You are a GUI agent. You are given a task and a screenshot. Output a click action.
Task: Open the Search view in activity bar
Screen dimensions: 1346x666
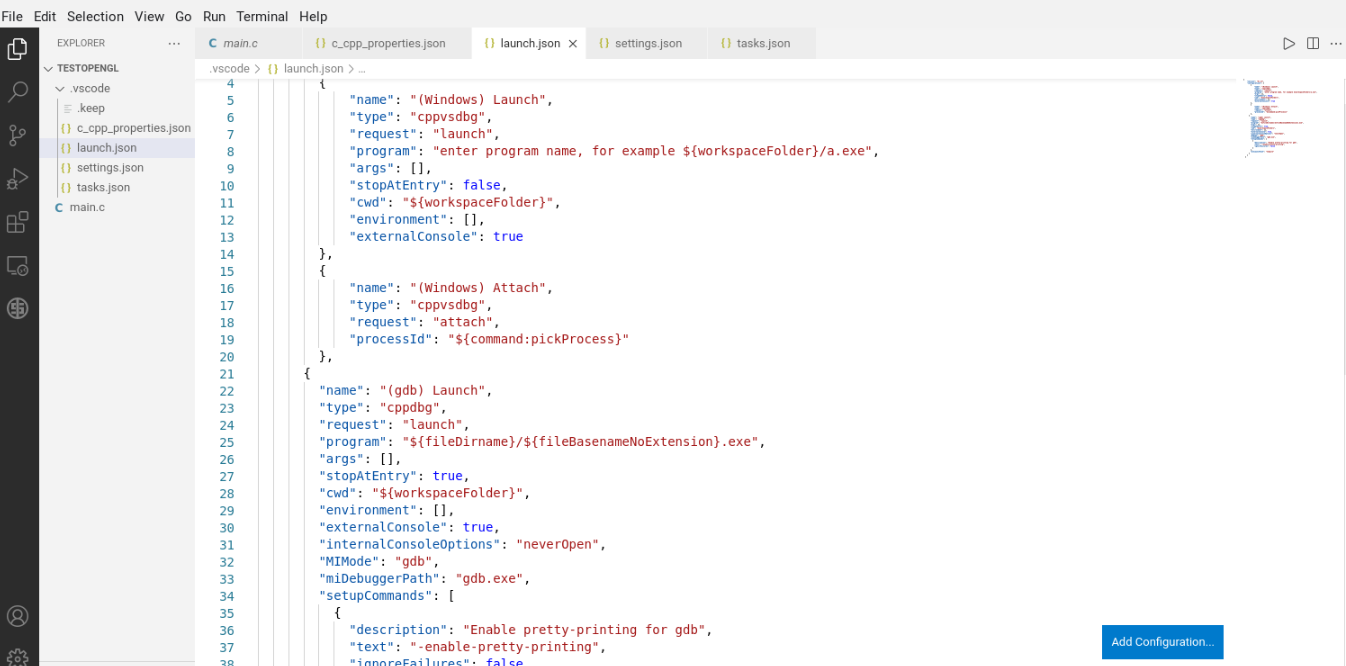(x=17, y=92)
